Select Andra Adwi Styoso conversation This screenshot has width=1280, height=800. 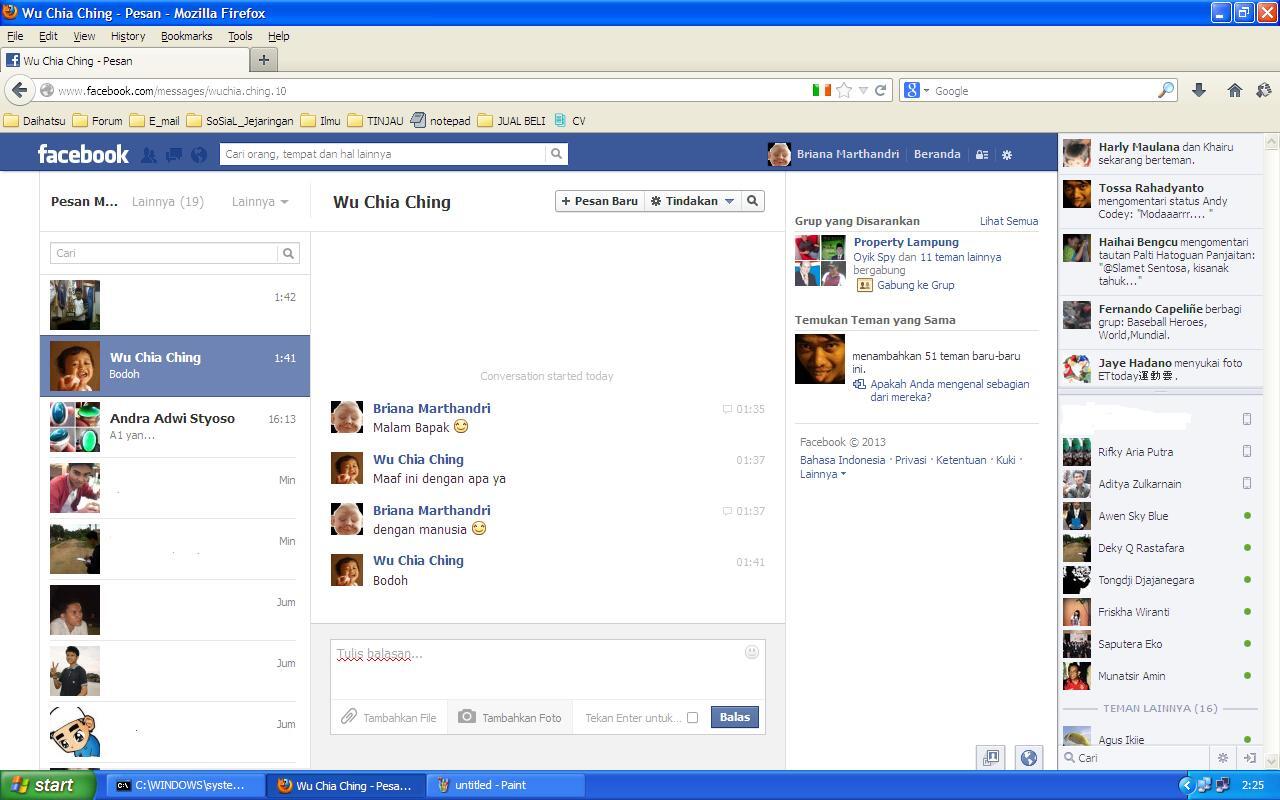[x=175, y=427]
